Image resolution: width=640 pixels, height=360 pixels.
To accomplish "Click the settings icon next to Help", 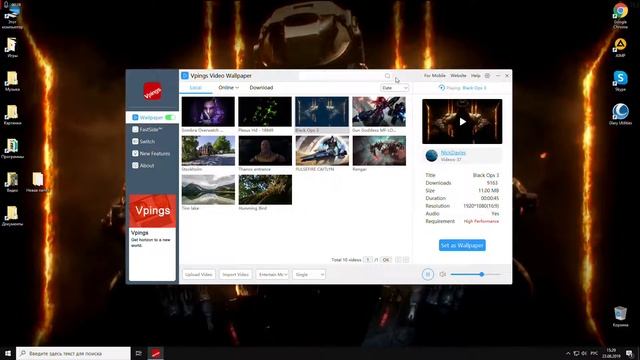I will pyautogui.click(x=487, y=76).
